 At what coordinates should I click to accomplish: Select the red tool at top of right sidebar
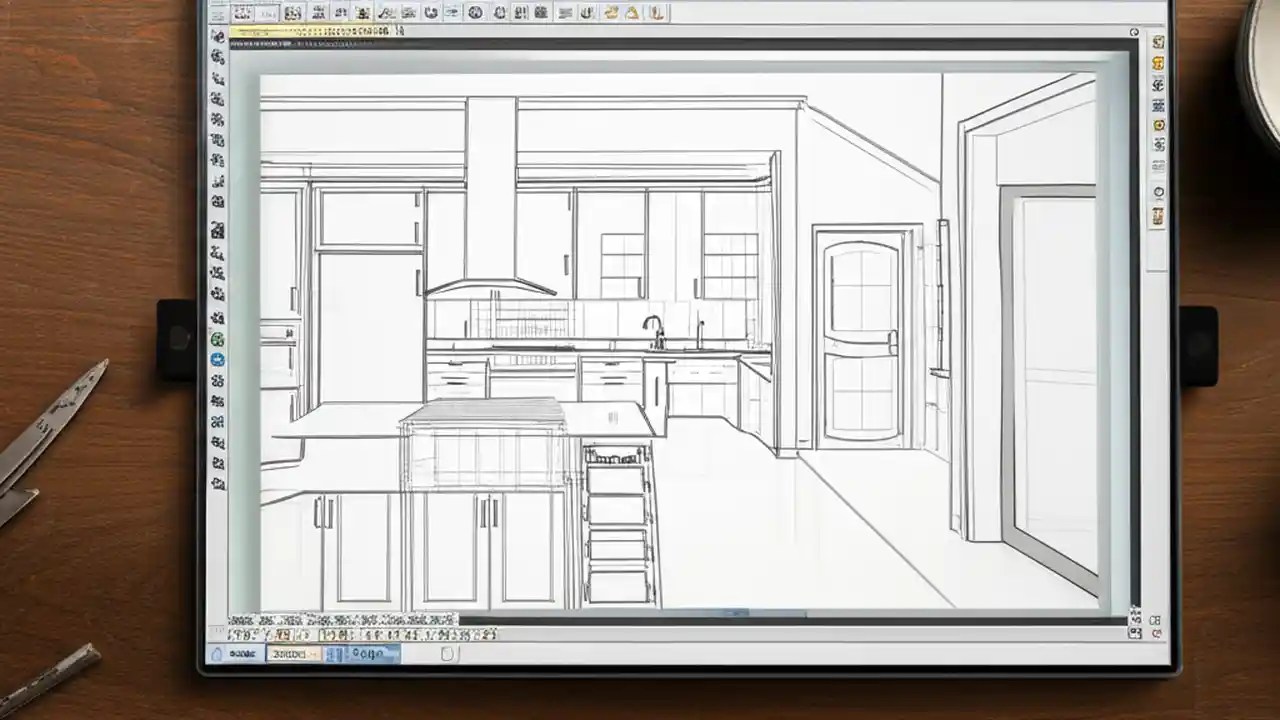[1158, 42]
